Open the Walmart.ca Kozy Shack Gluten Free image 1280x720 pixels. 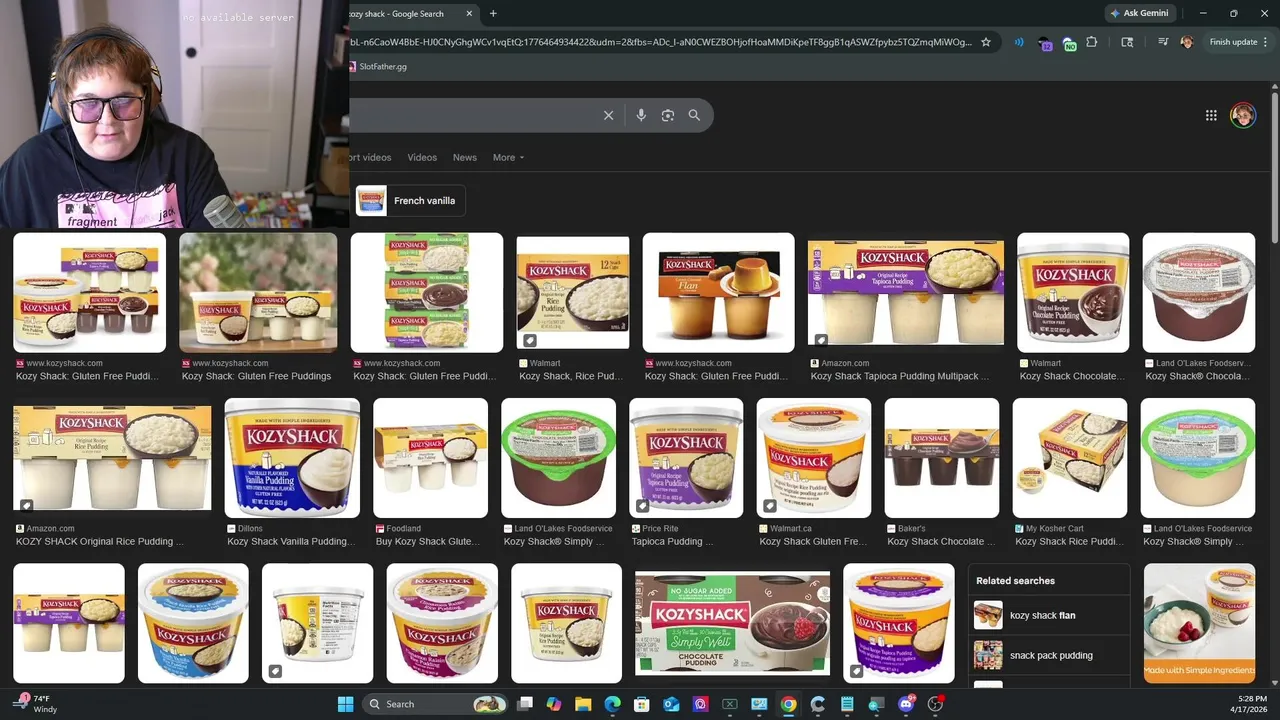click(814, 458)
